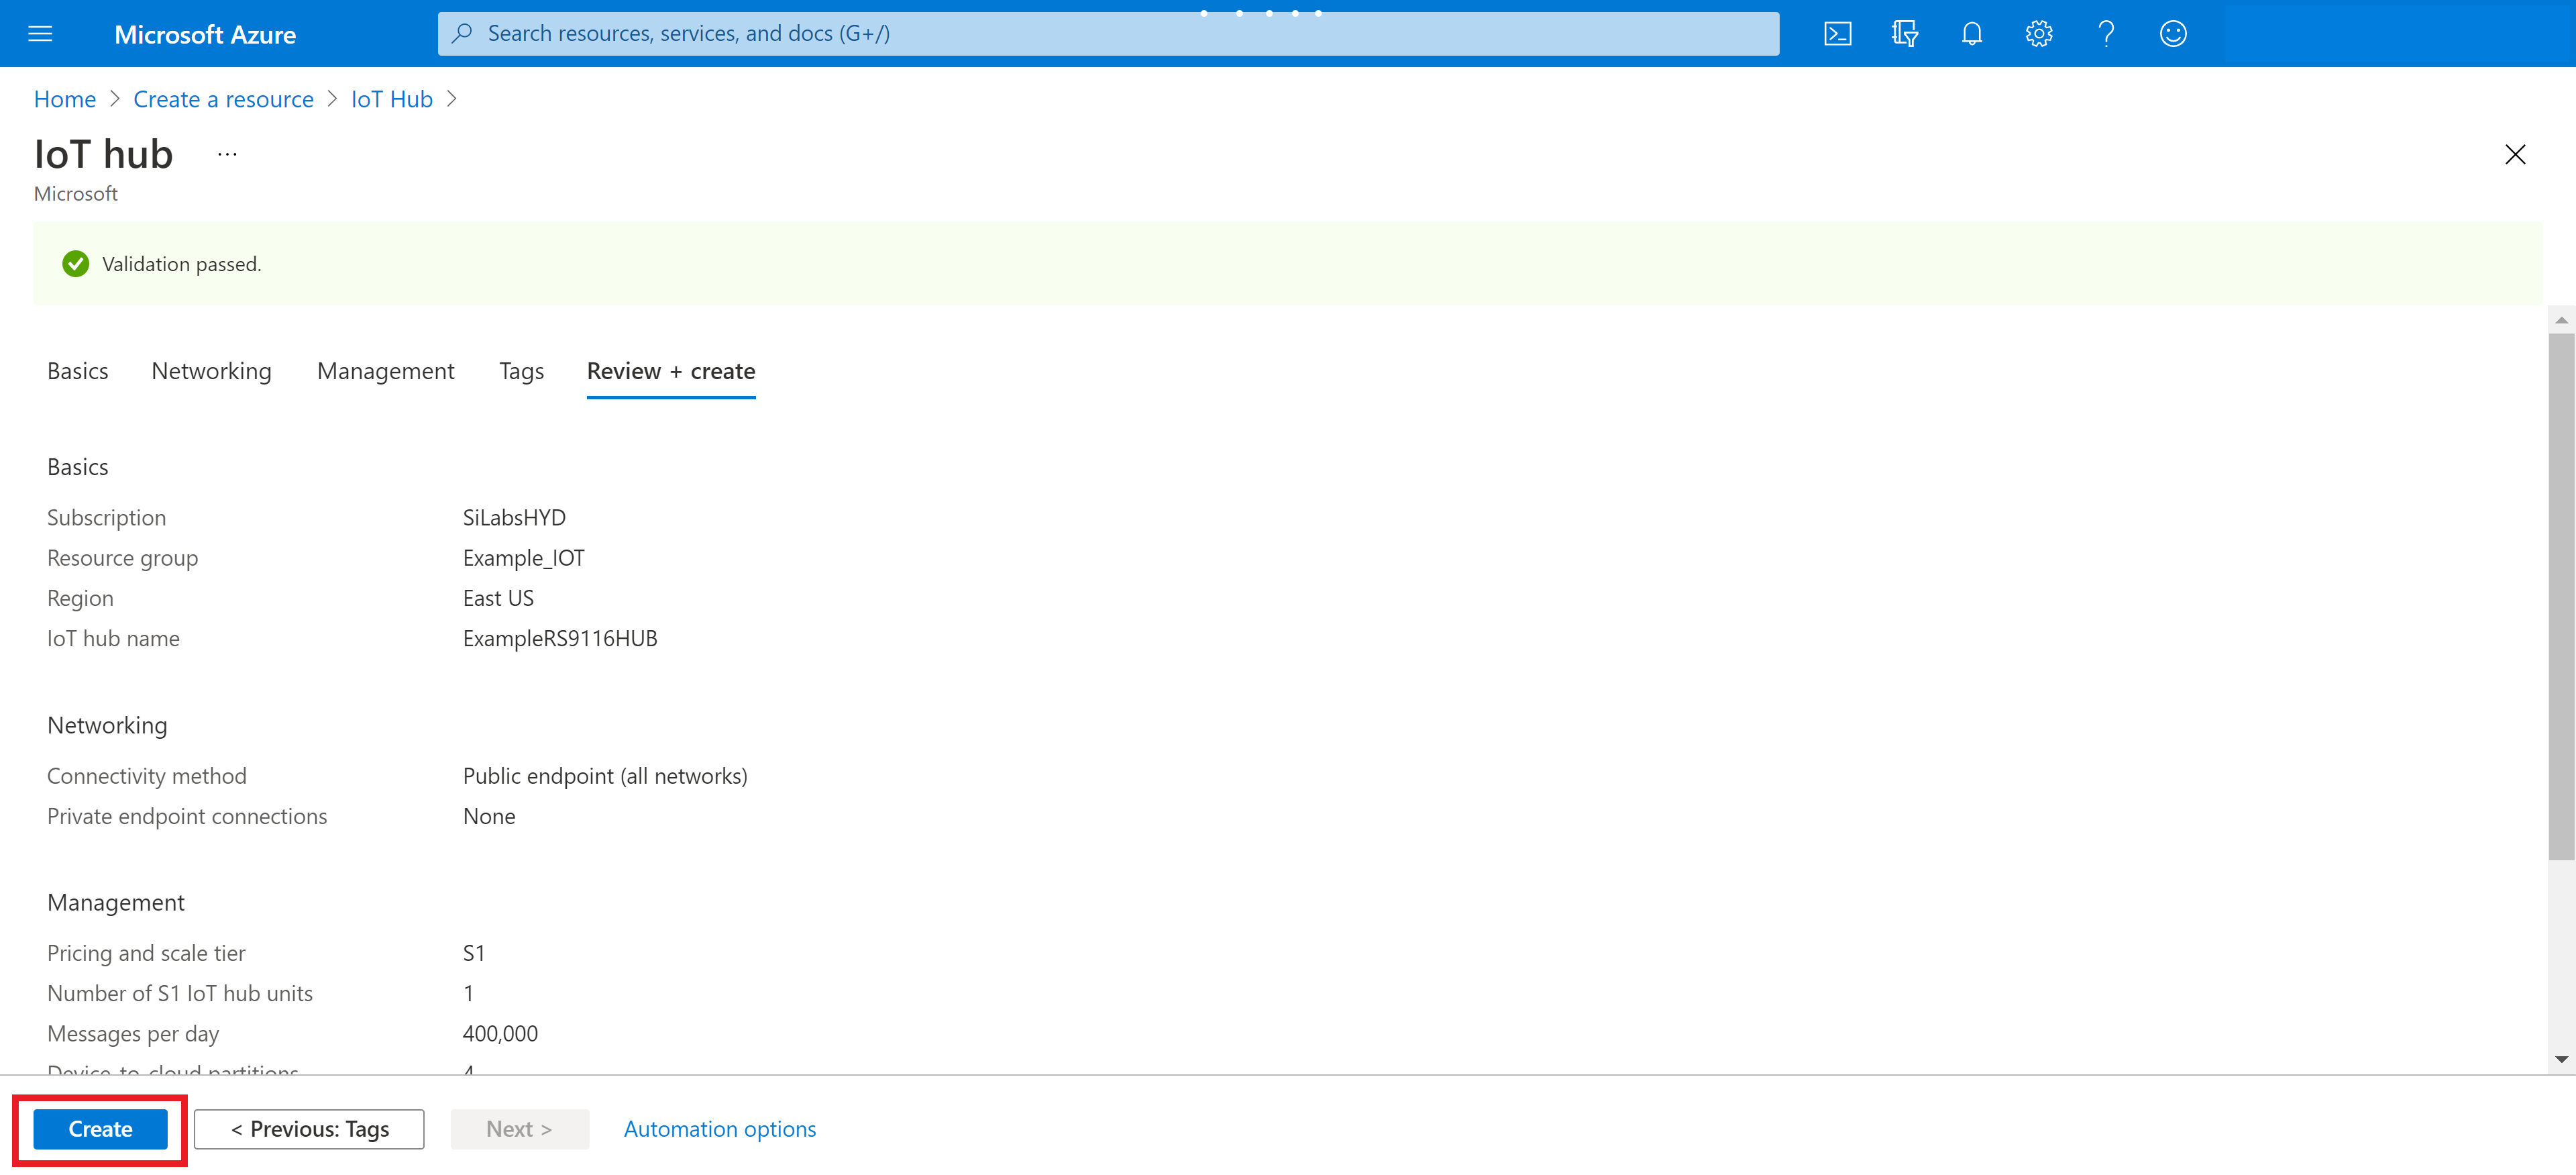
Task: Focus the search resources box
Action: click(x=1108, y=34)
